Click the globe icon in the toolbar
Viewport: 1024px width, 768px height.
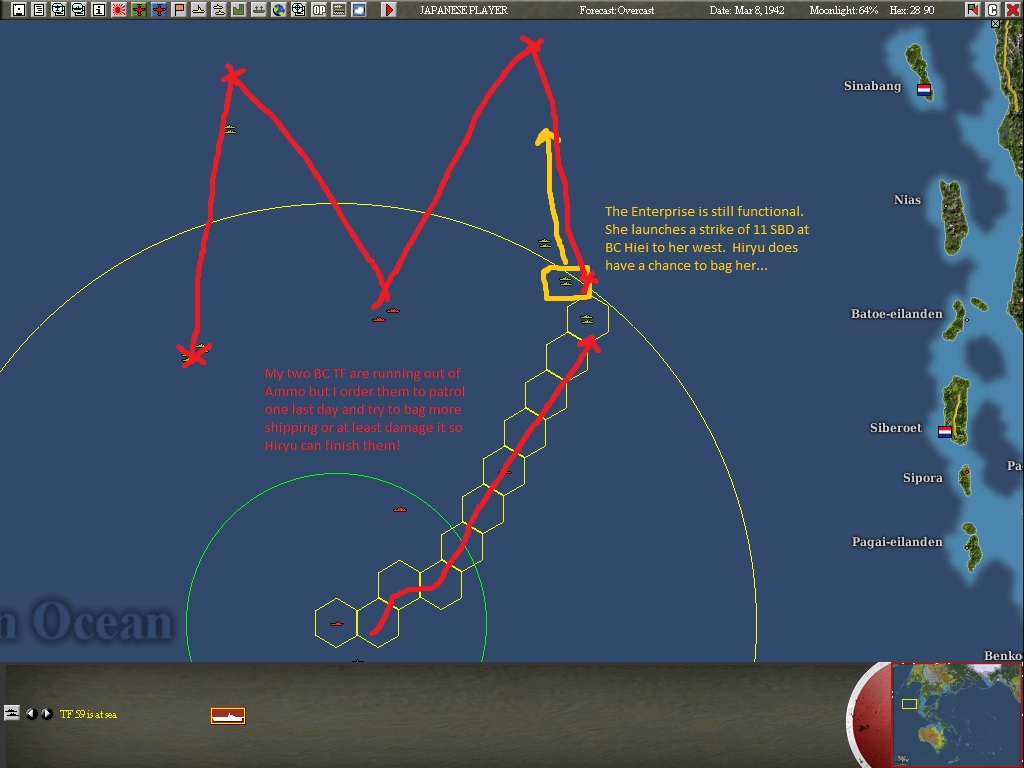tap(279, 10)
